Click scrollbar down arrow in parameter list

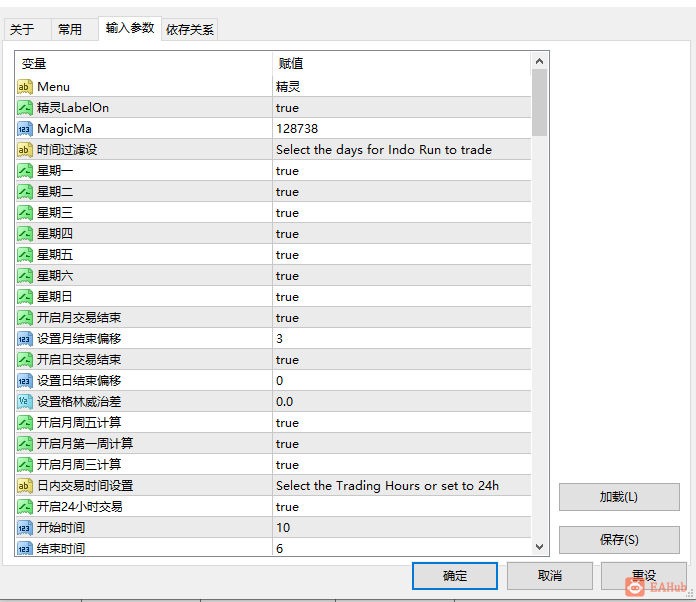pyautogui.click(x=539, y=547)
